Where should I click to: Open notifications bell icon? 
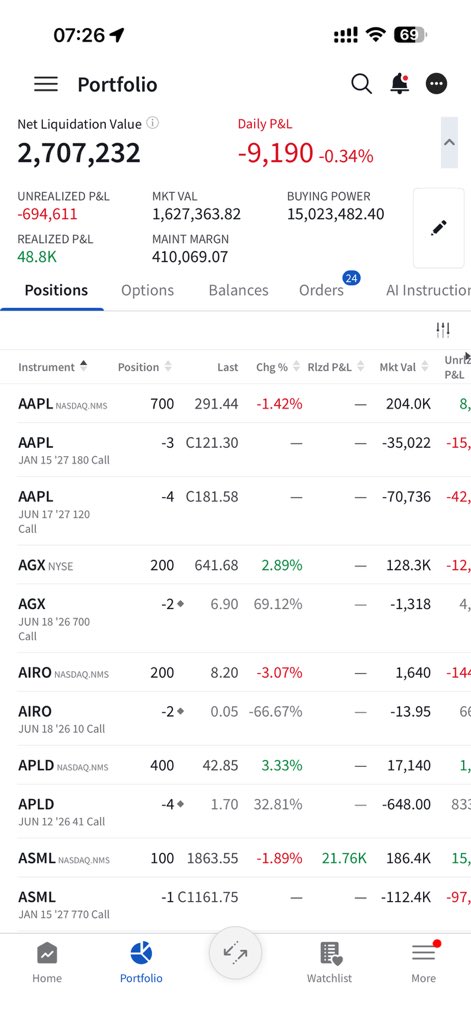(399, 84)
